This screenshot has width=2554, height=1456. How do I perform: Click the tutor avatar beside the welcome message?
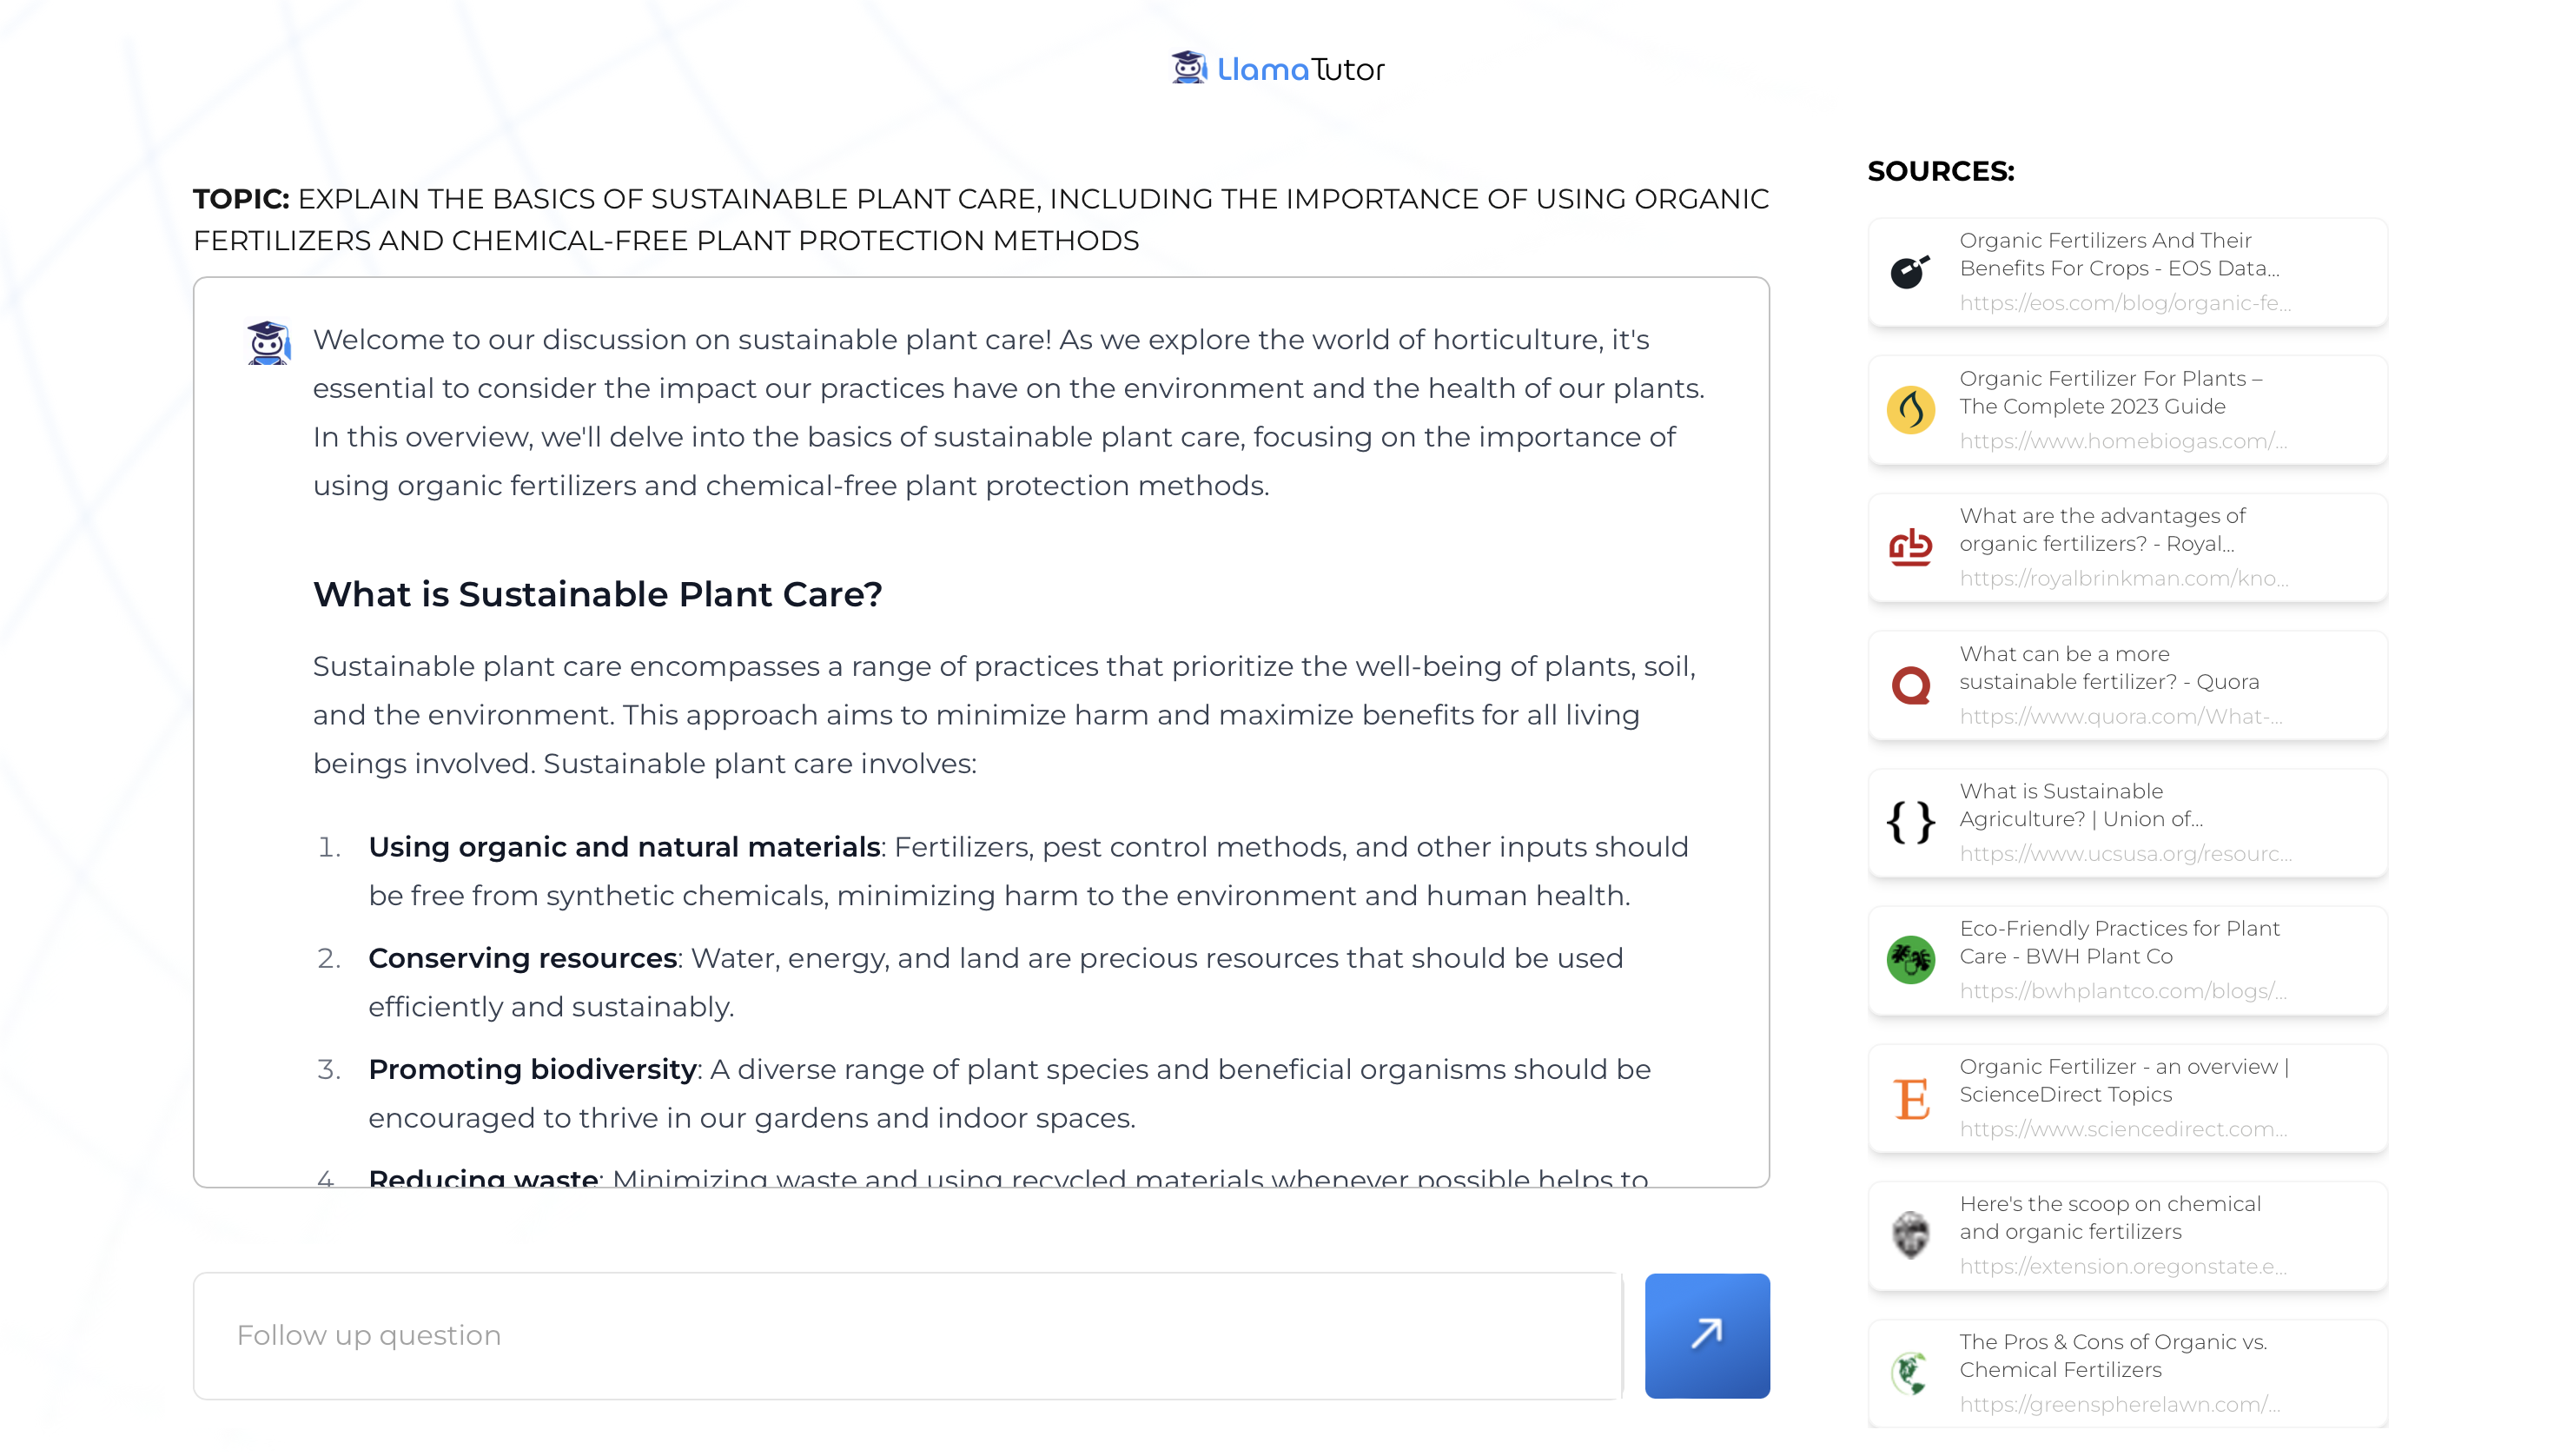[x=268, y=343]
